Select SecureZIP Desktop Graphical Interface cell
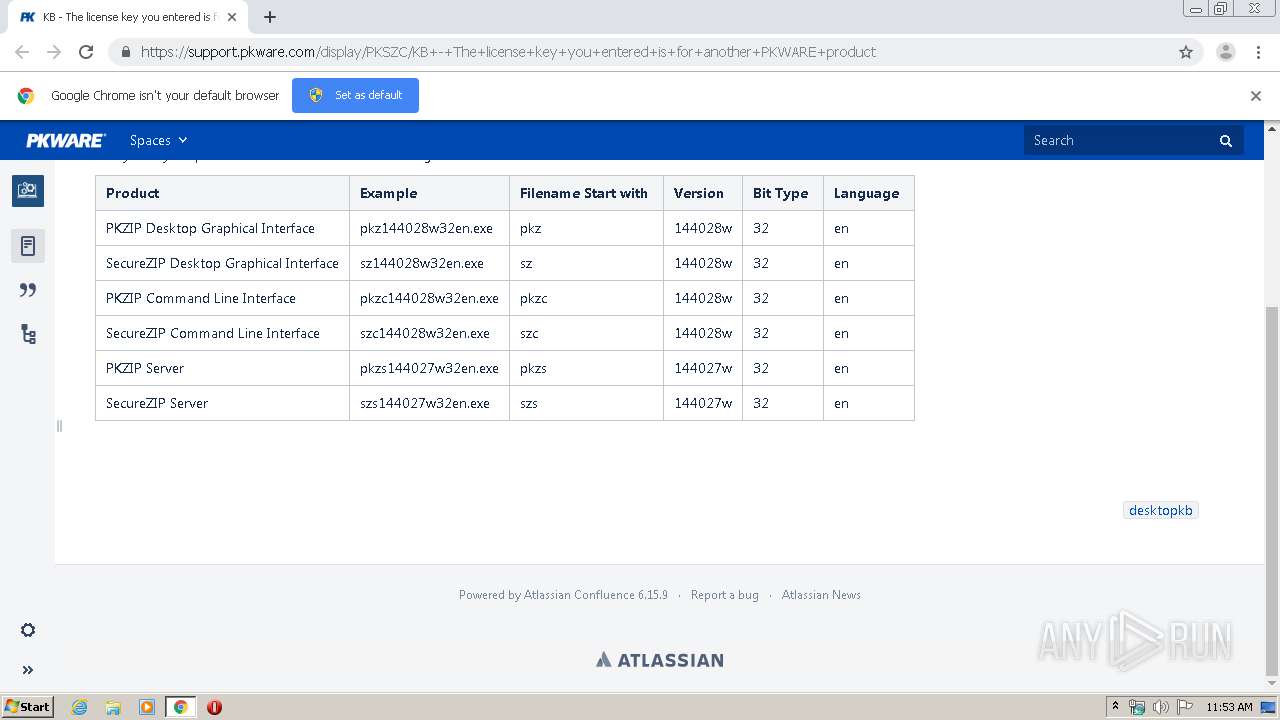 point(222,263)
